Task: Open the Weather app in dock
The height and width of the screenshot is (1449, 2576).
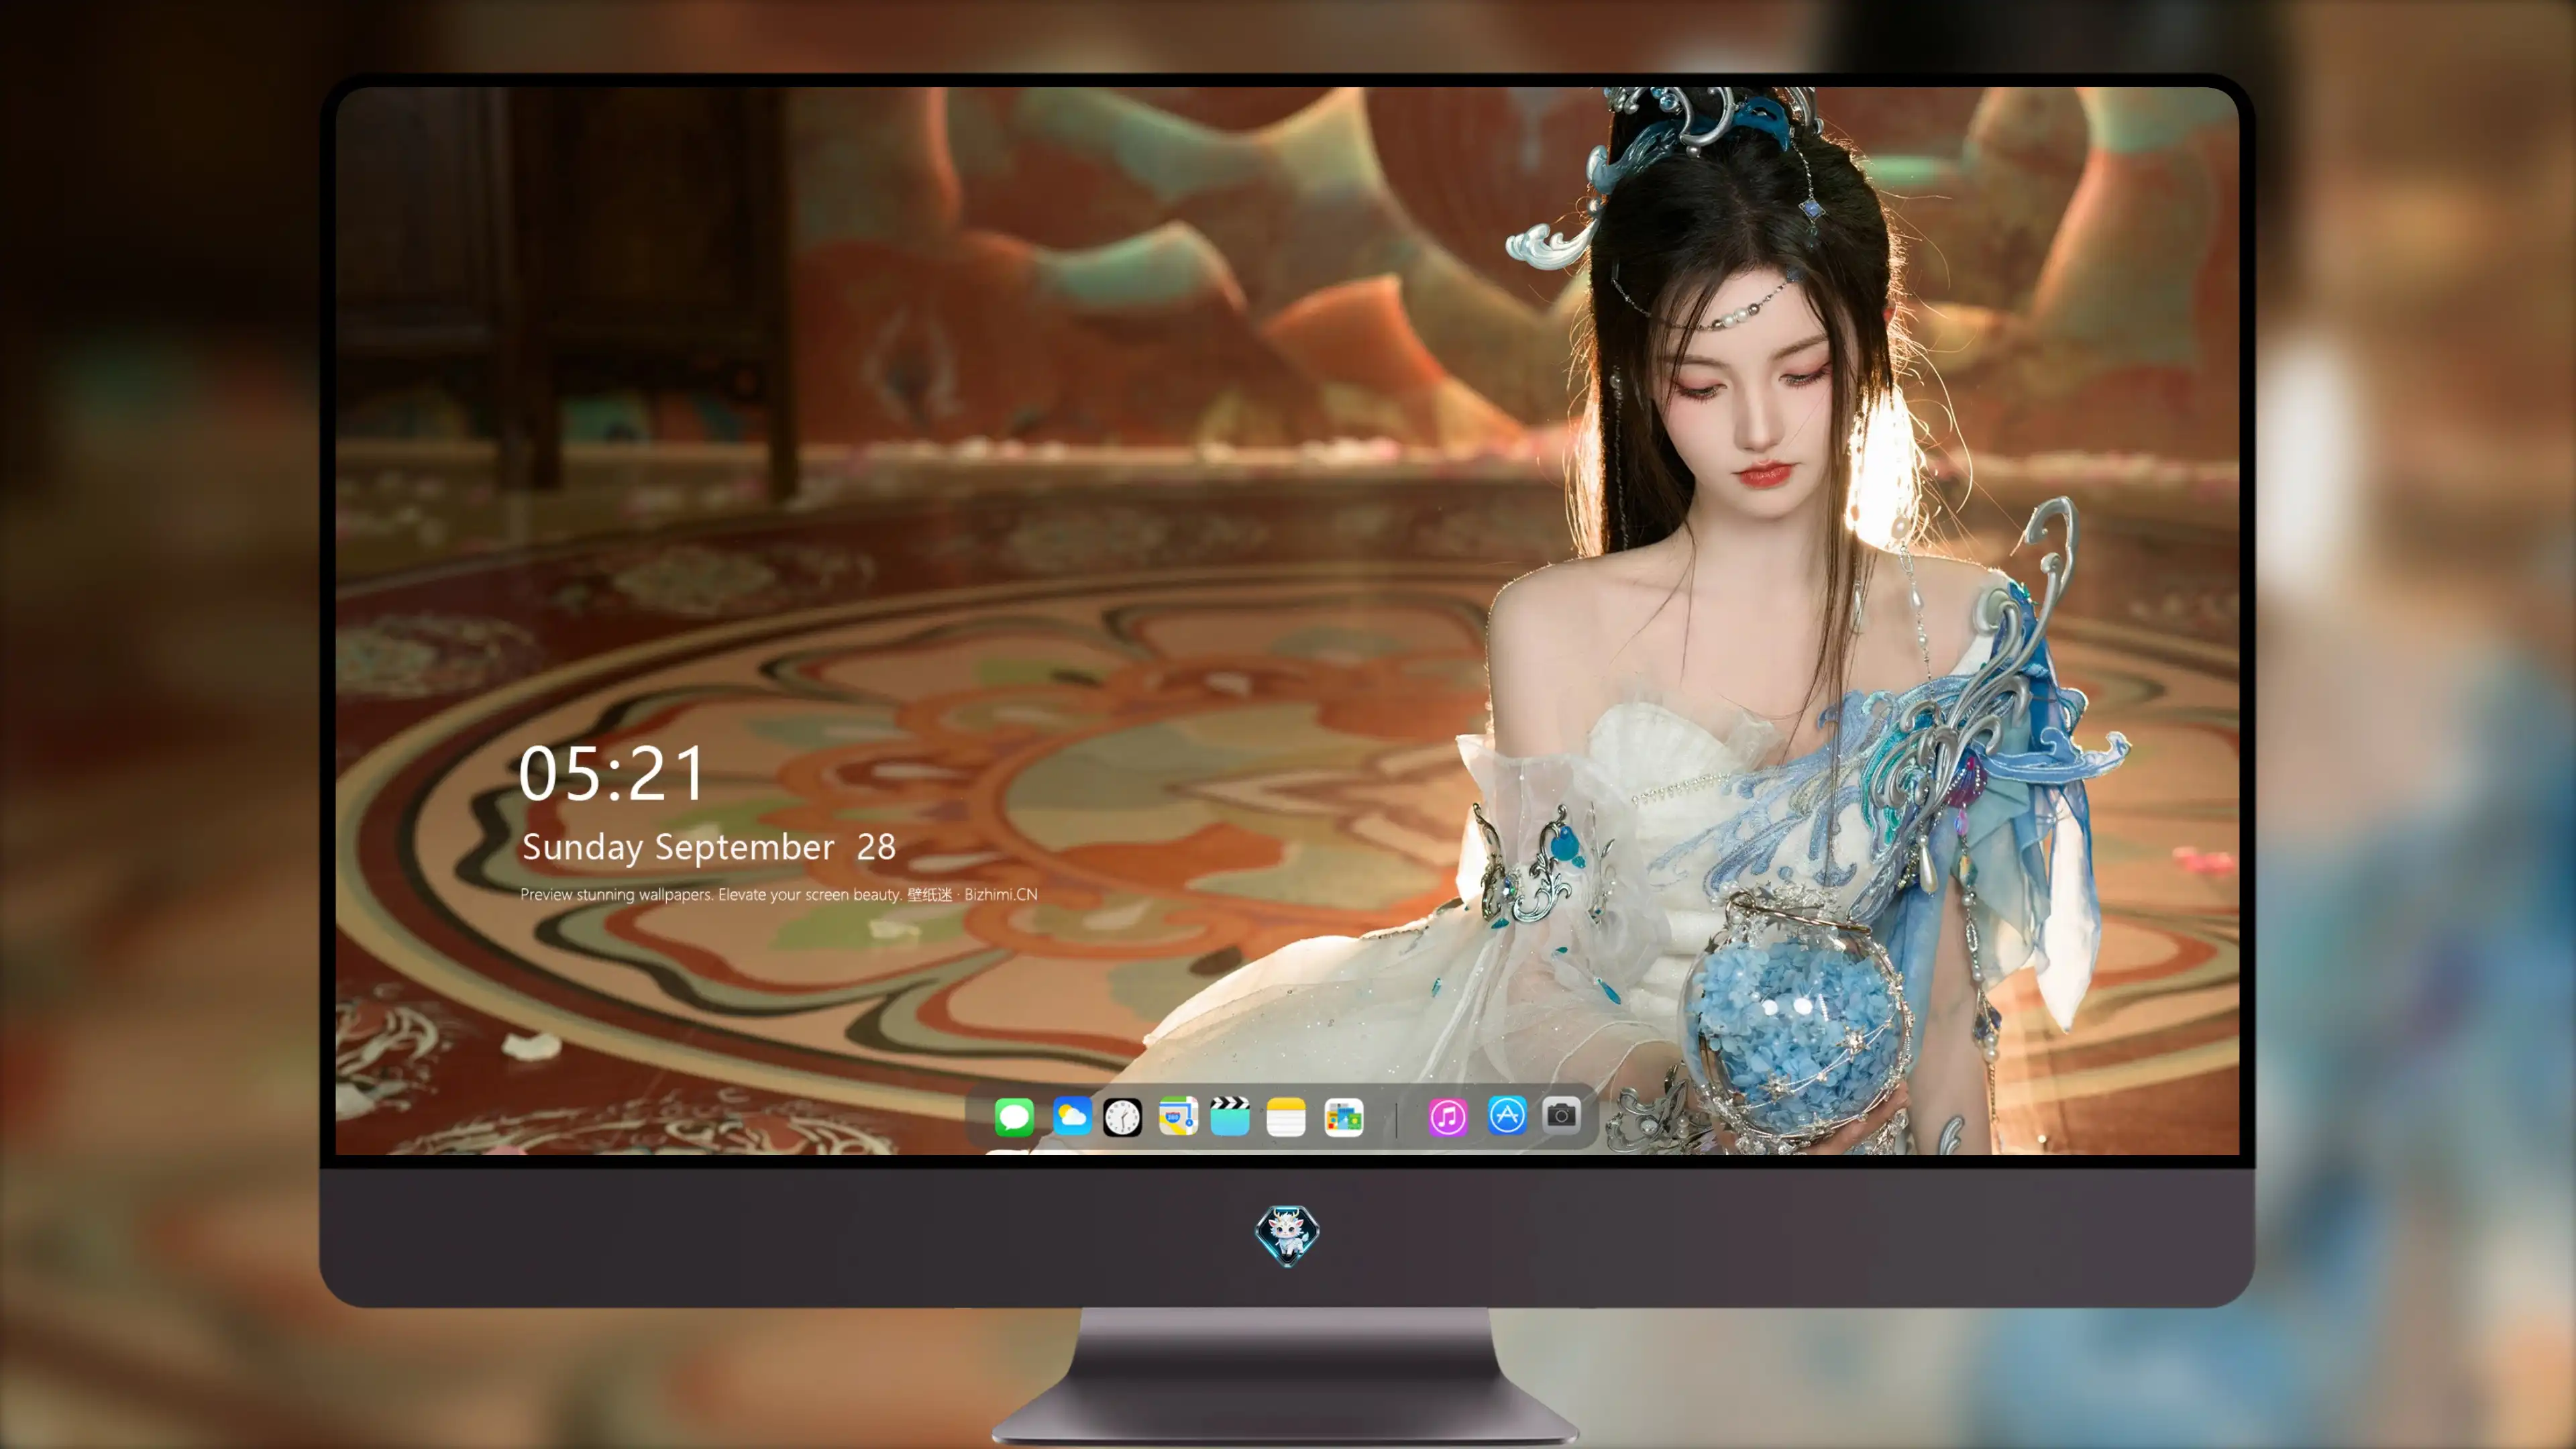Action: (1072, 1116)
